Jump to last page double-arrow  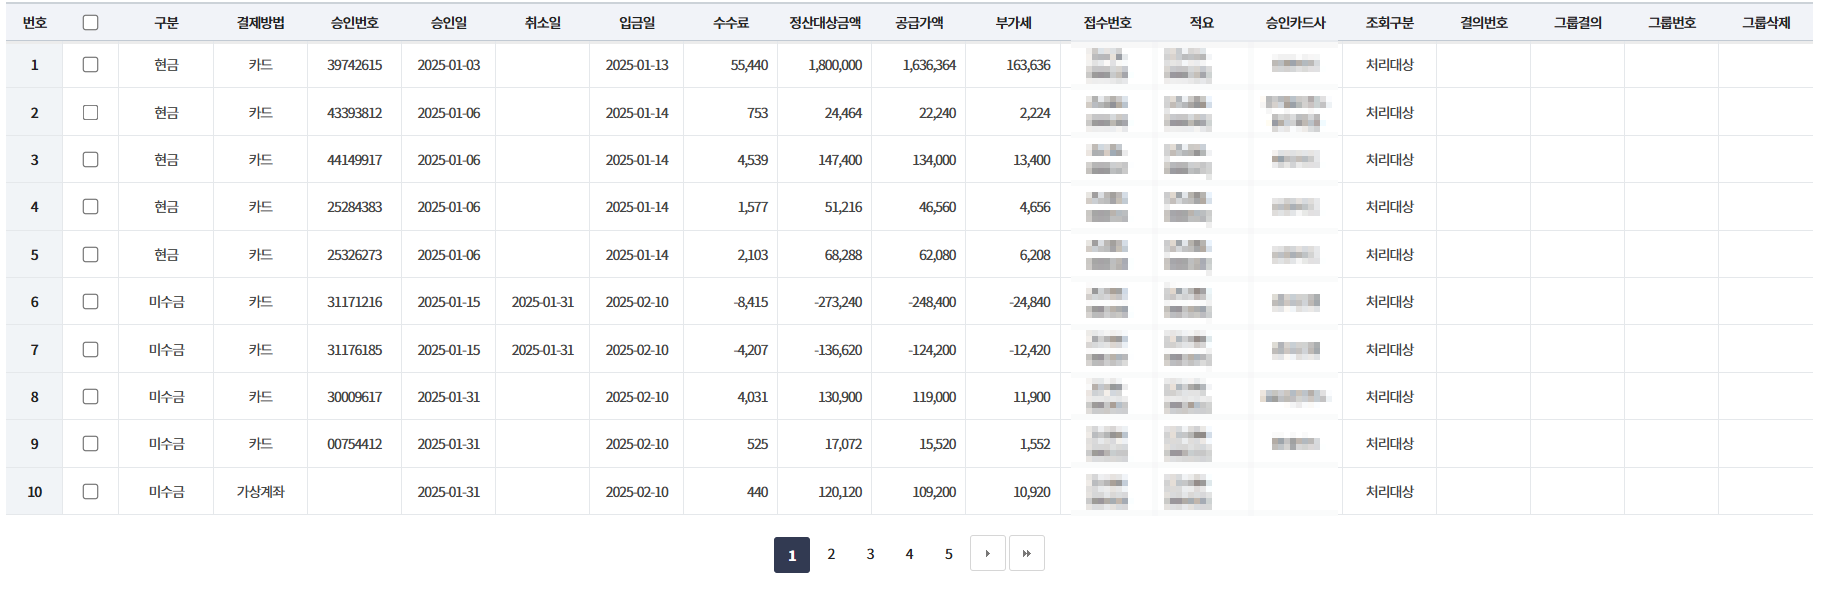pos(1027,554)
